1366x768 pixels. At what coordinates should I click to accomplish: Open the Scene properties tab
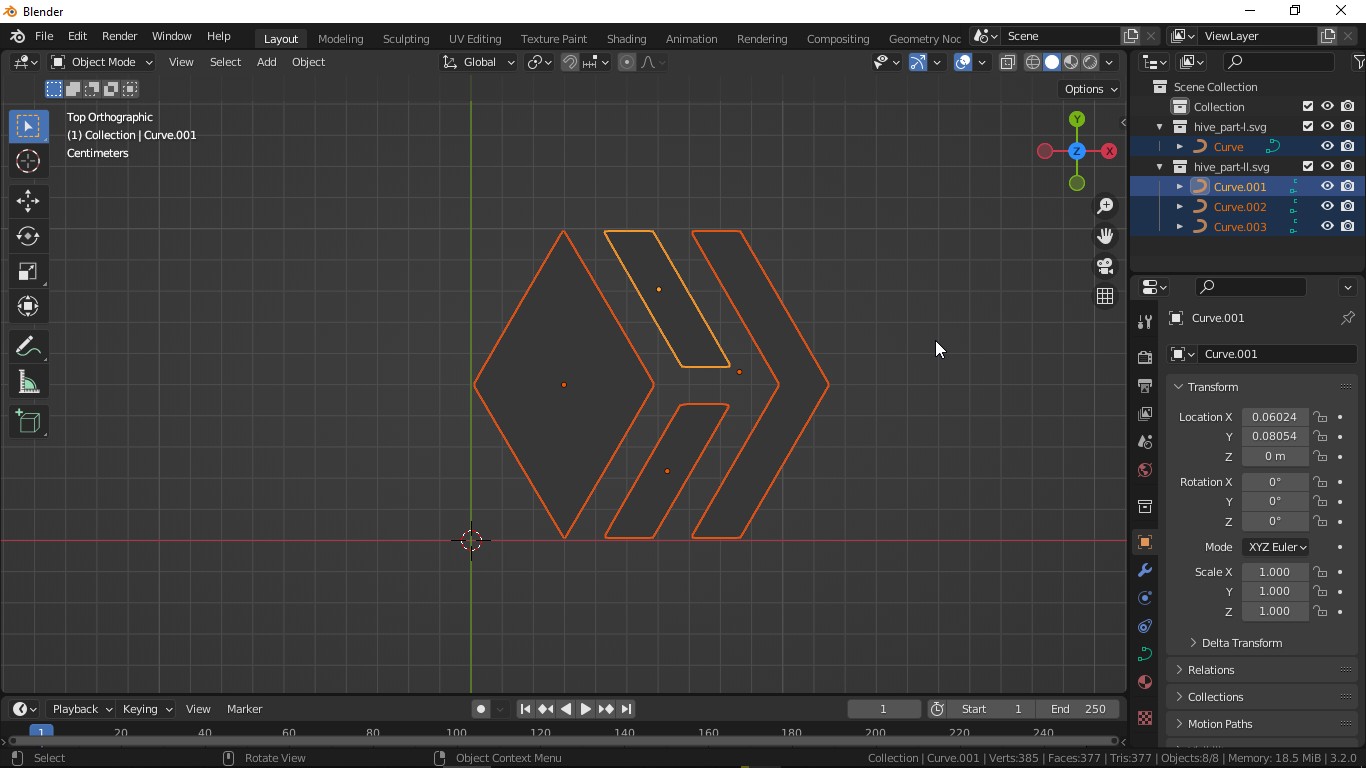[1145, 441]
